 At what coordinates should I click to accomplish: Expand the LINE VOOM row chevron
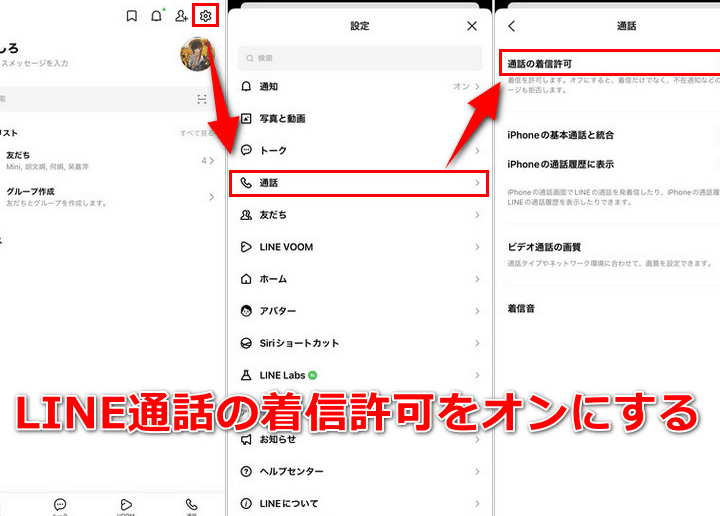pyautogui.click(x=477, y=247)
